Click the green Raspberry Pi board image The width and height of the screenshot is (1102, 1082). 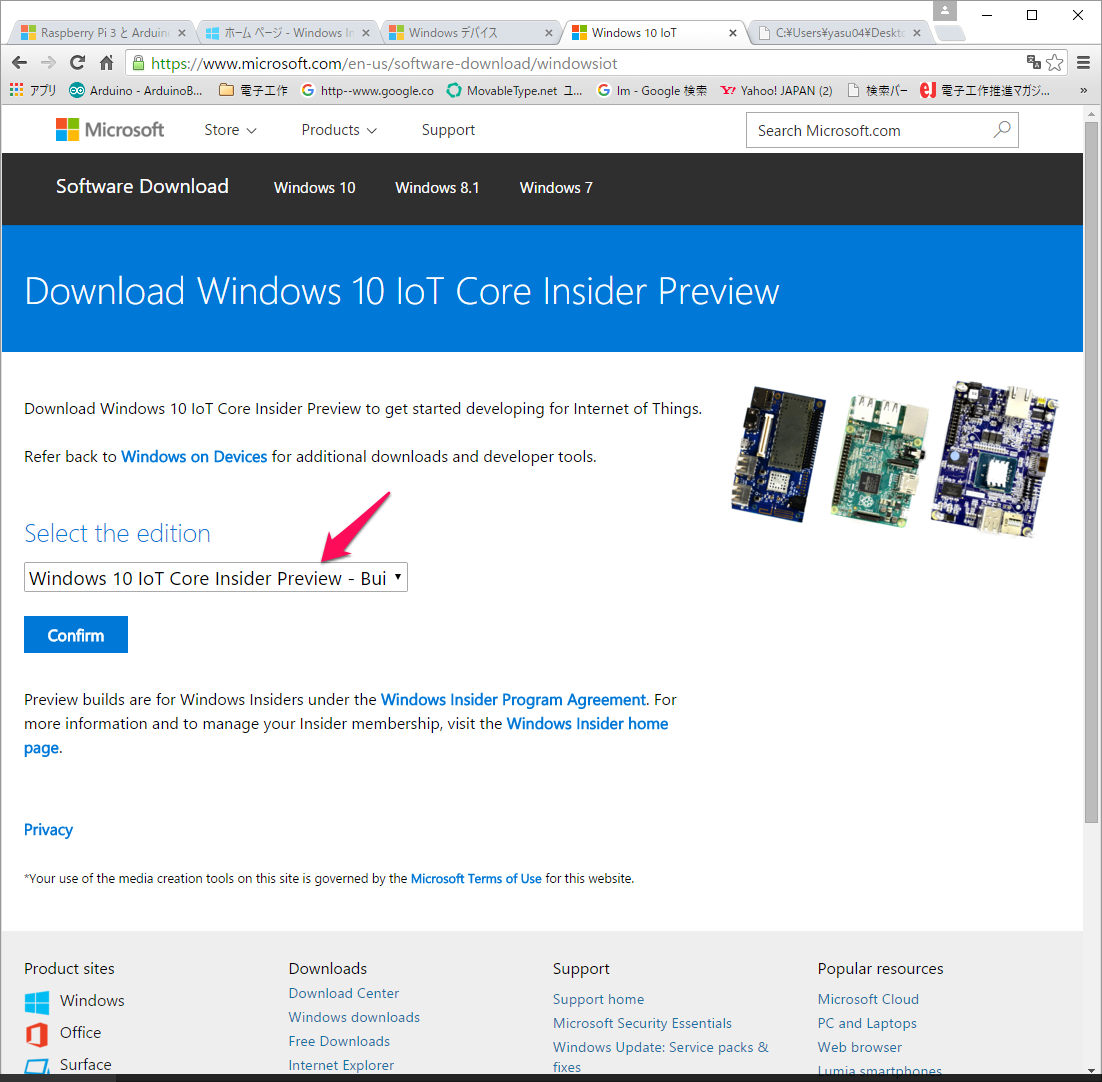[878, 460]
